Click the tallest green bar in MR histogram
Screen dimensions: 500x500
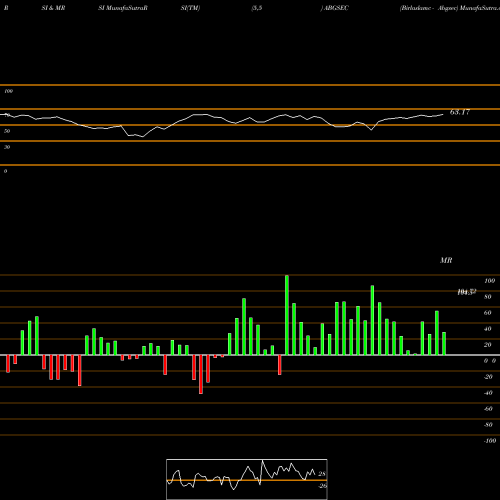point(287,315)
